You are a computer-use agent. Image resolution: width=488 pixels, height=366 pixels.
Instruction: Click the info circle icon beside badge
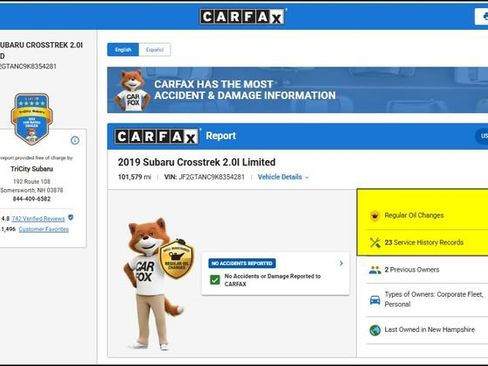click(x=75, y=140)
